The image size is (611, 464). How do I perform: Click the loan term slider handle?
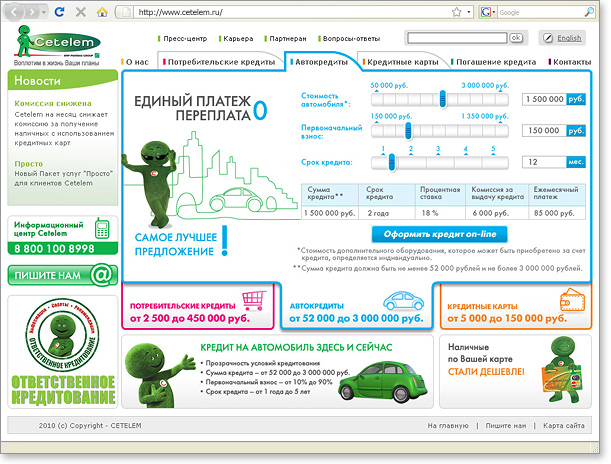(392, 162)
